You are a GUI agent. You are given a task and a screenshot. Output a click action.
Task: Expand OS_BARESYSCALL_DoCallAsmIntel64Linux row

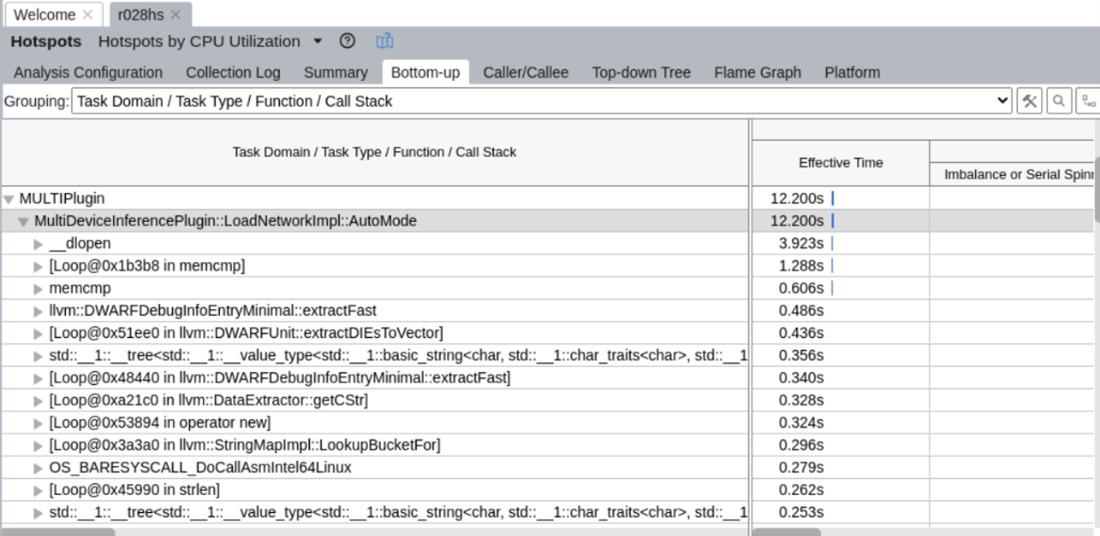click(x=39, y=468)
